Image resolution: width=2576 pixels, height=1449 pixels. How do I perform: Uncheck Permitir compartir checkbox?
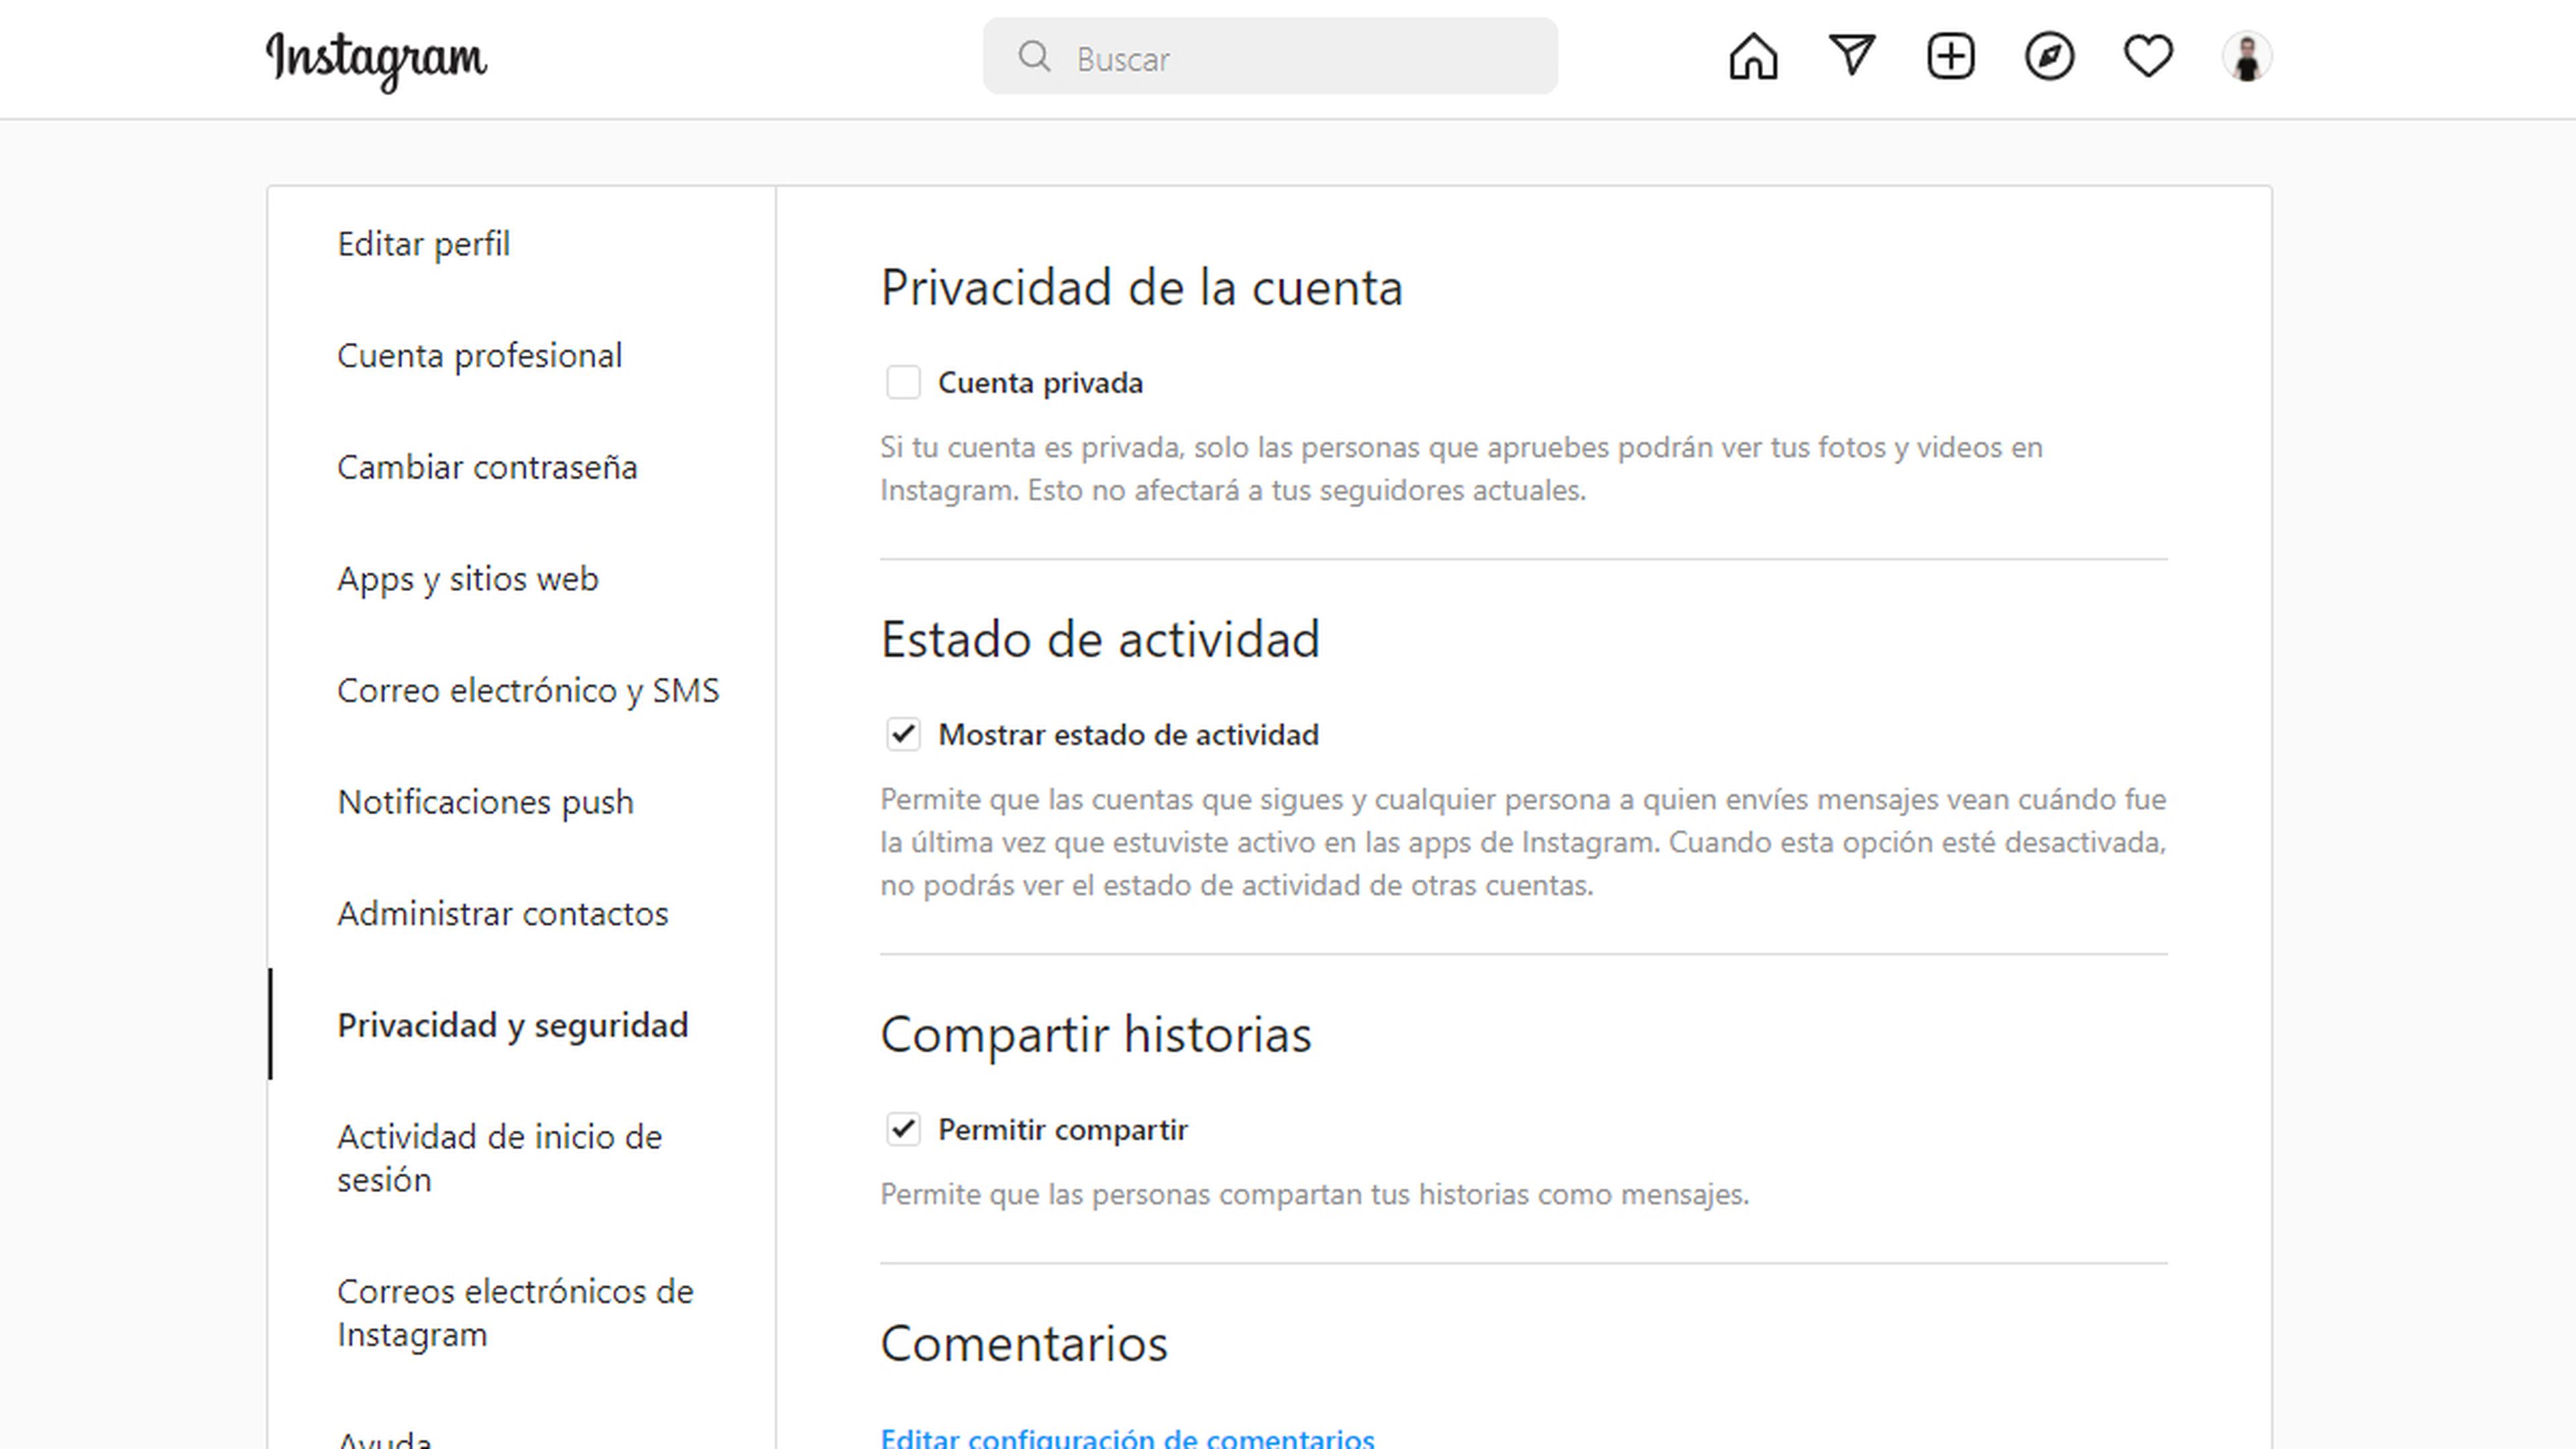pyautogui.click(x=903, y=1129)
